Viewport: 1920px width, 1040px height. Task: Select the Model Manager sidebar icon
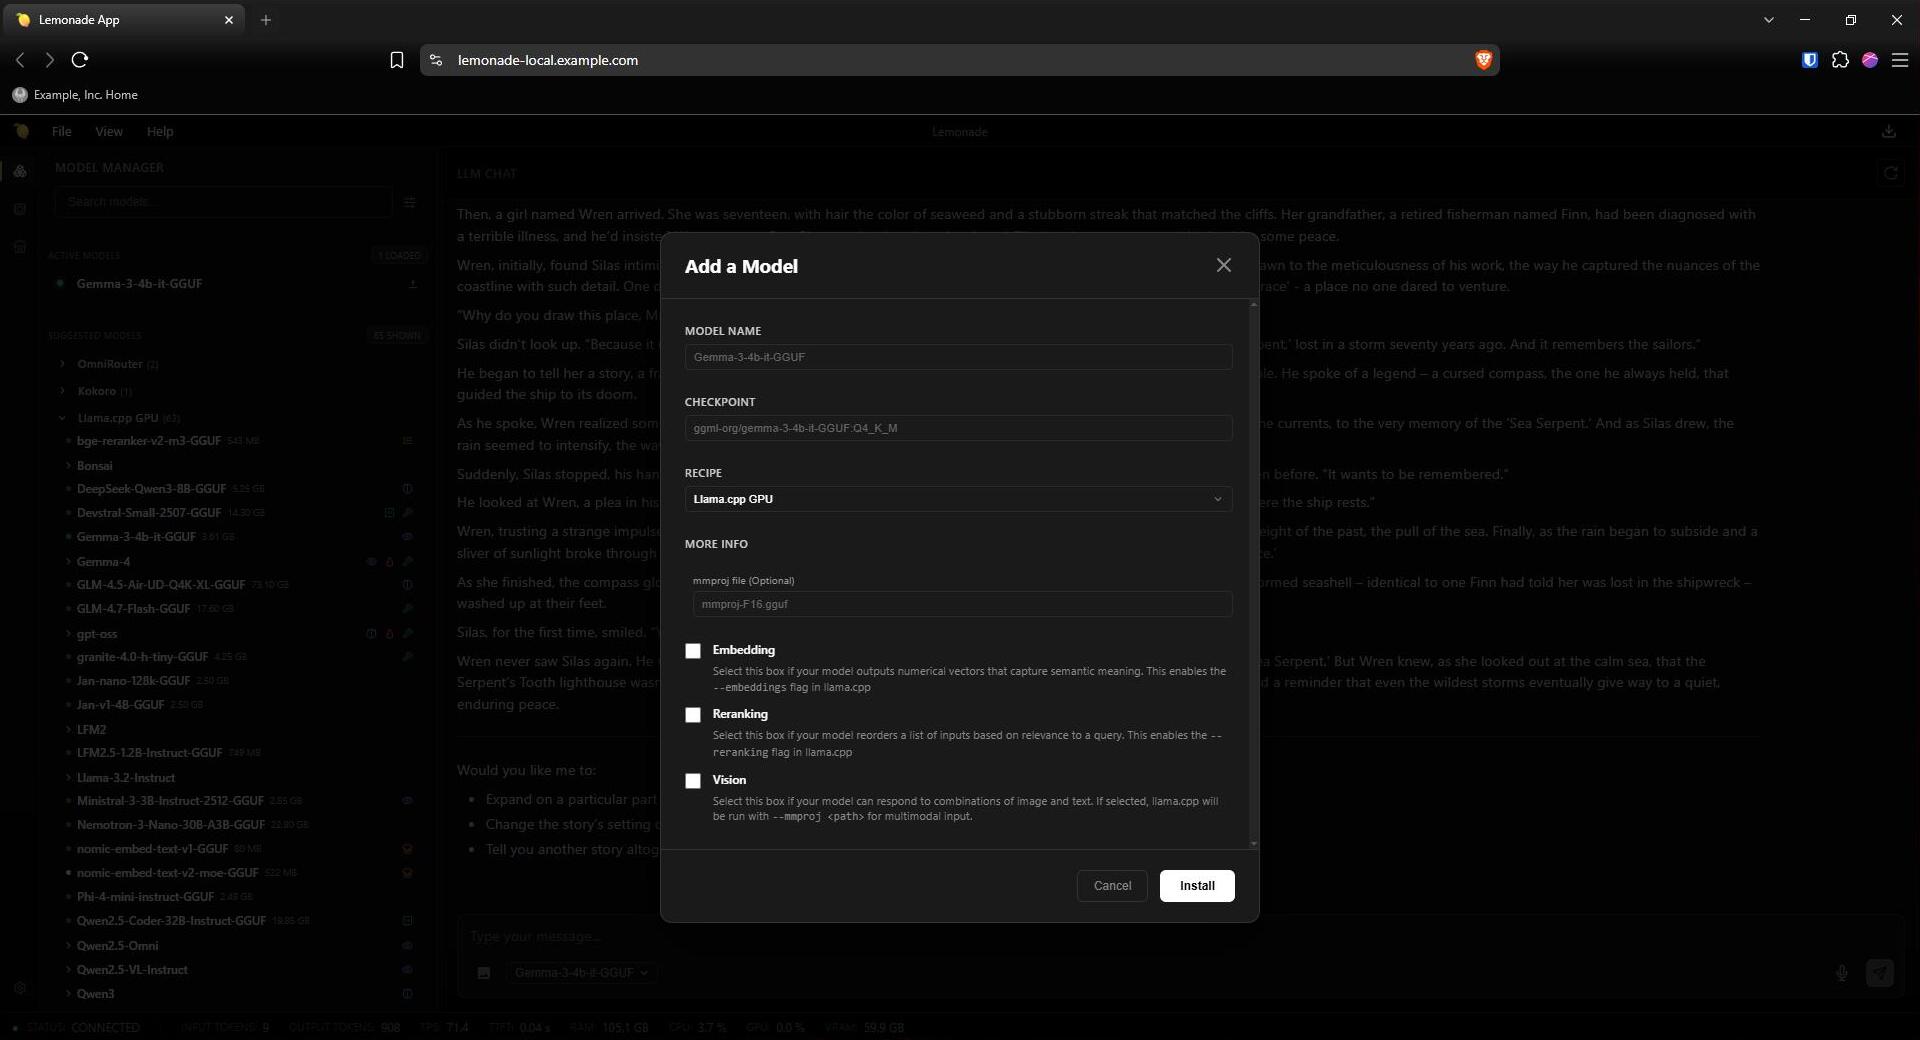(x=20, y=171)
